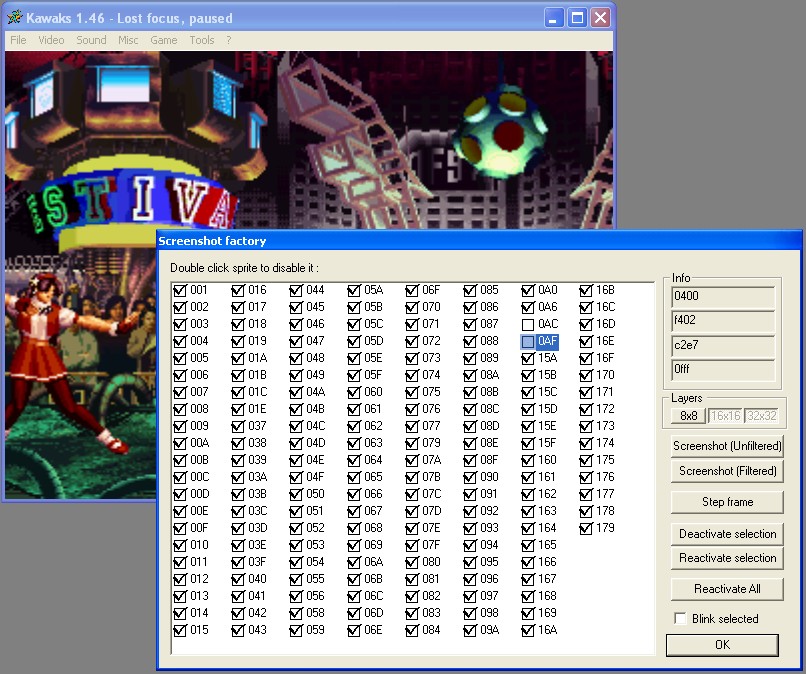Click the Info field showing 0fff
The height and width of the screenshot is (674, 806).
(723, 370)
